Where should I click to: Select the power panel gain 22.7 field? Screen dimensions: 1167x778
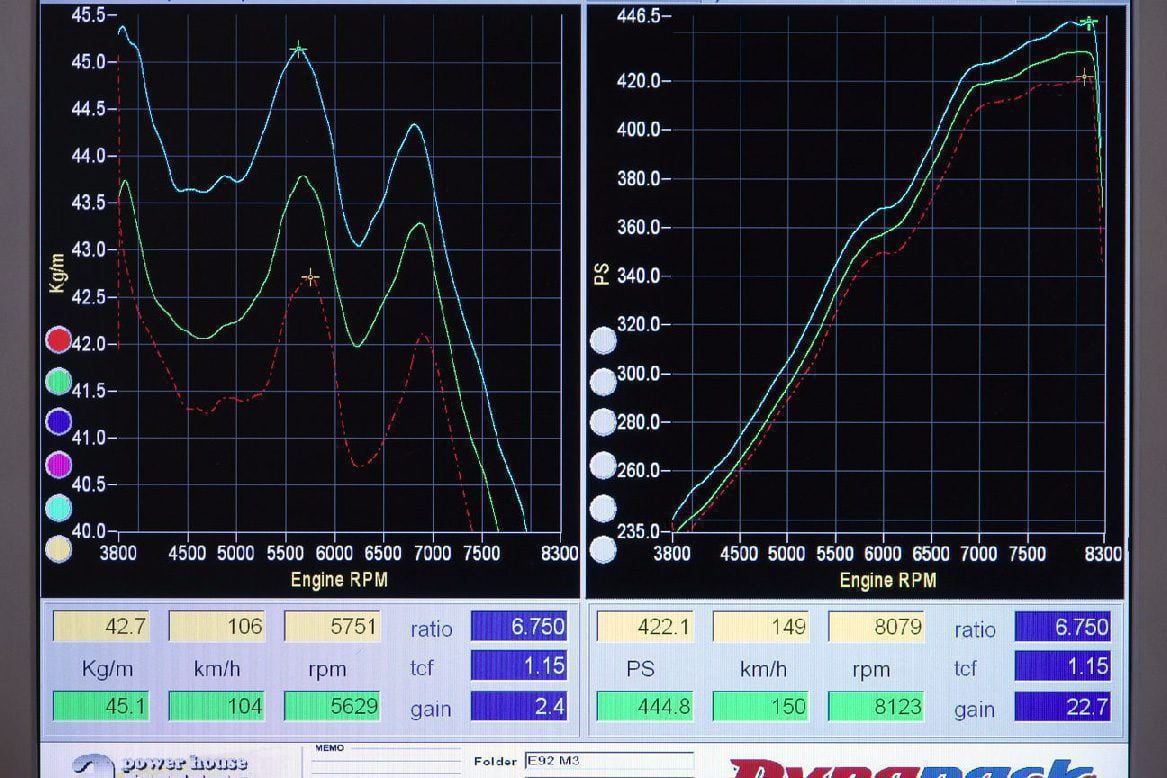point(1062,707)
